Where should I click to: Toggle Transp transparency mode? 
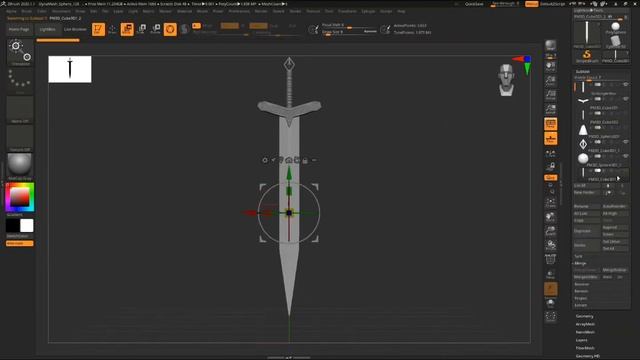pos(551,274)
